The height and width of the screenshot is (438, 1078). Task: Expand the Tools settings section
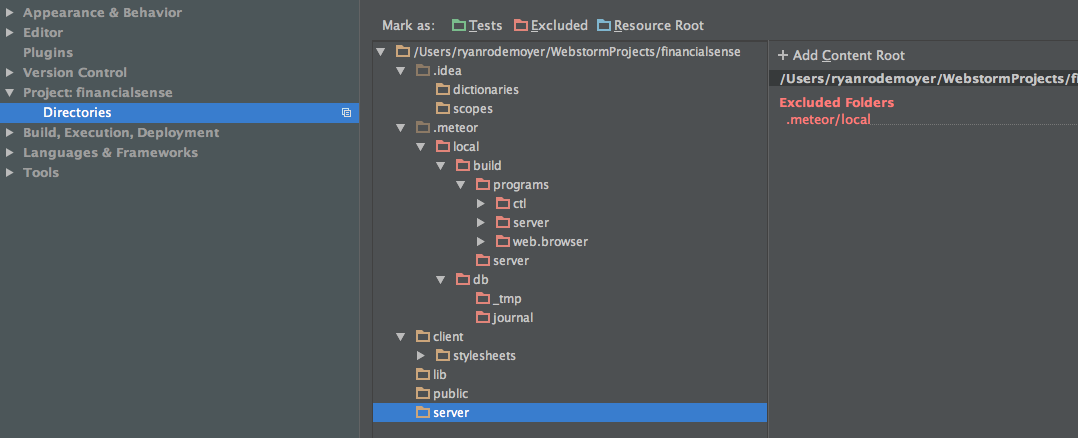(10, 172)
